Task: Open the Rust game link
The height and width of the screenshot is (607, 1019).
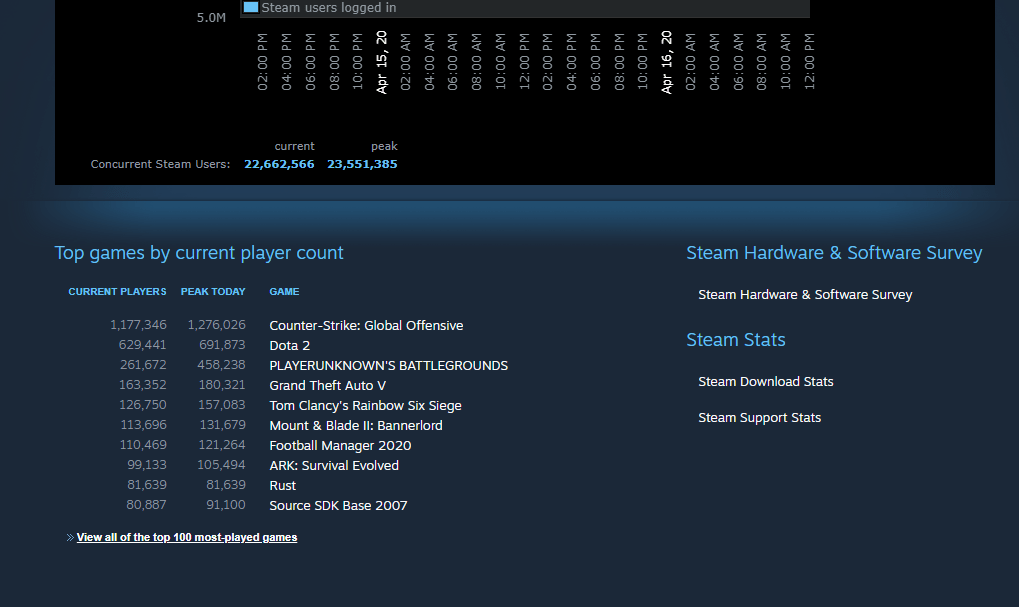Action: click(x=283, y=486)
